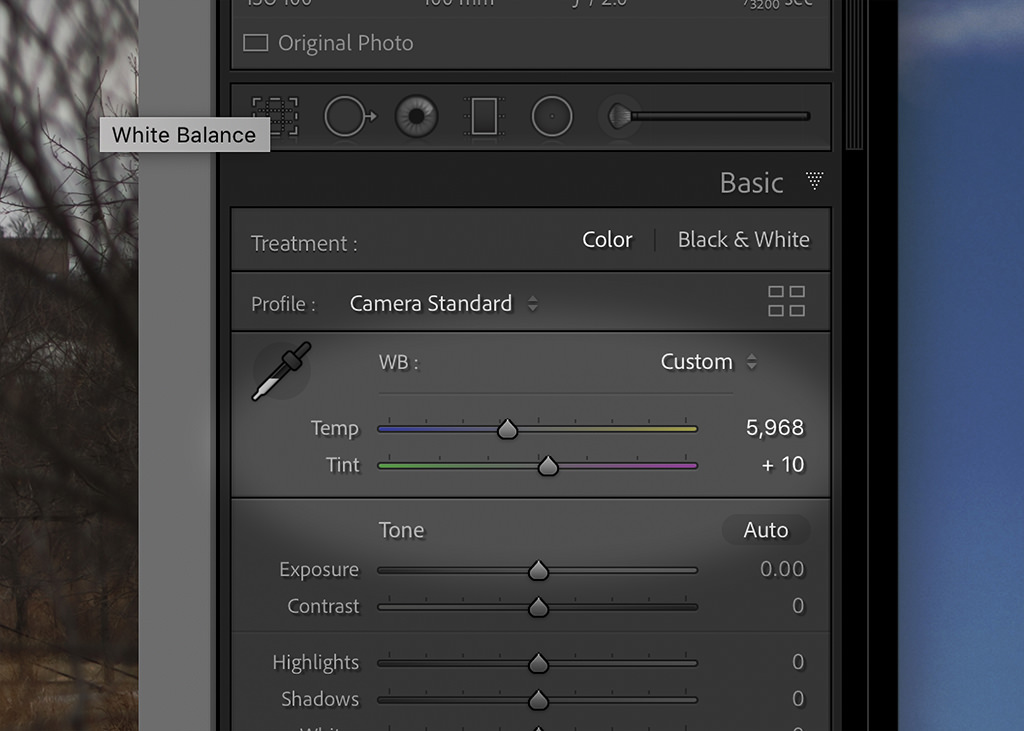
Task: Choose Black & White treatment
Action: [743, 240]
